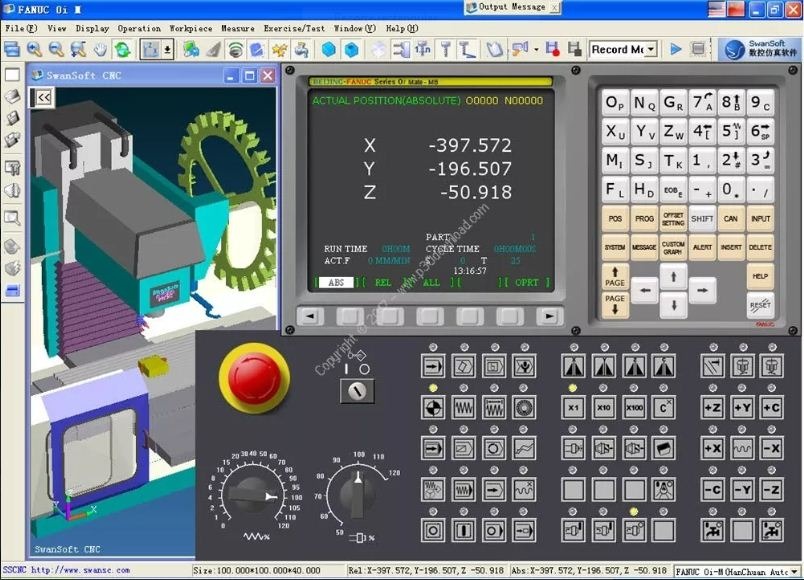Toggle handwheel mode button with dial icon
This screenshot has width=804, height=580.
(x=525, y=408)
